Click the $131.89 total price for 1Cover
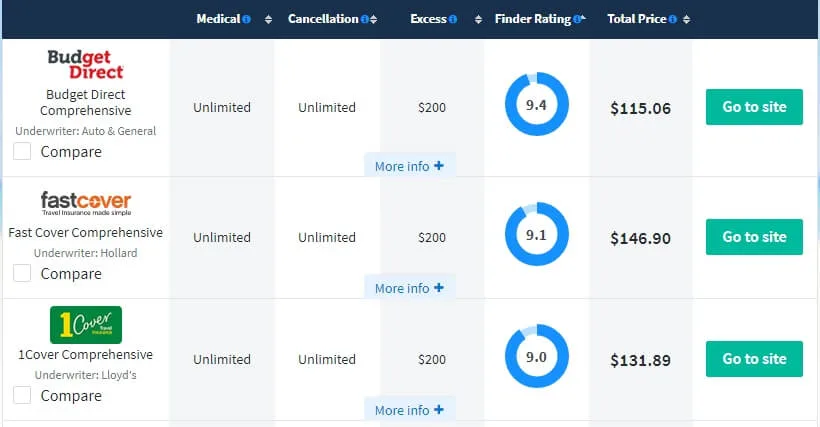 640,360
